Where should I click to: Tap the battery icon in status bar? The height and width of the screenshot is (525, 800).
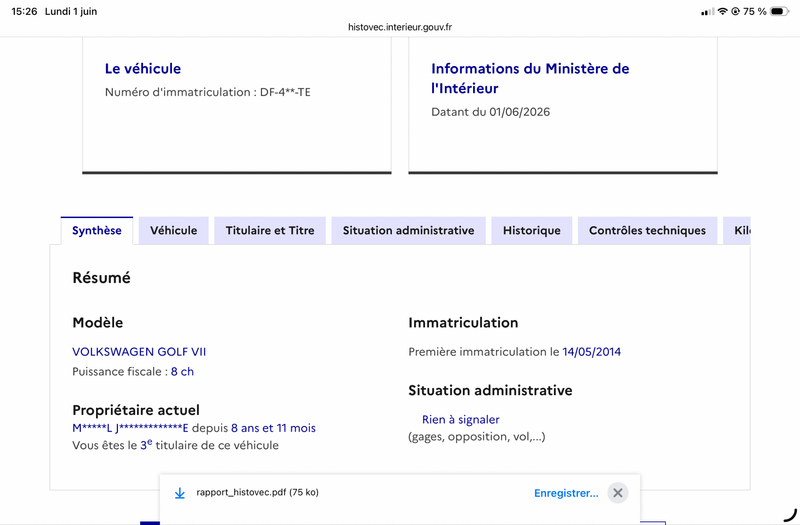780,11
